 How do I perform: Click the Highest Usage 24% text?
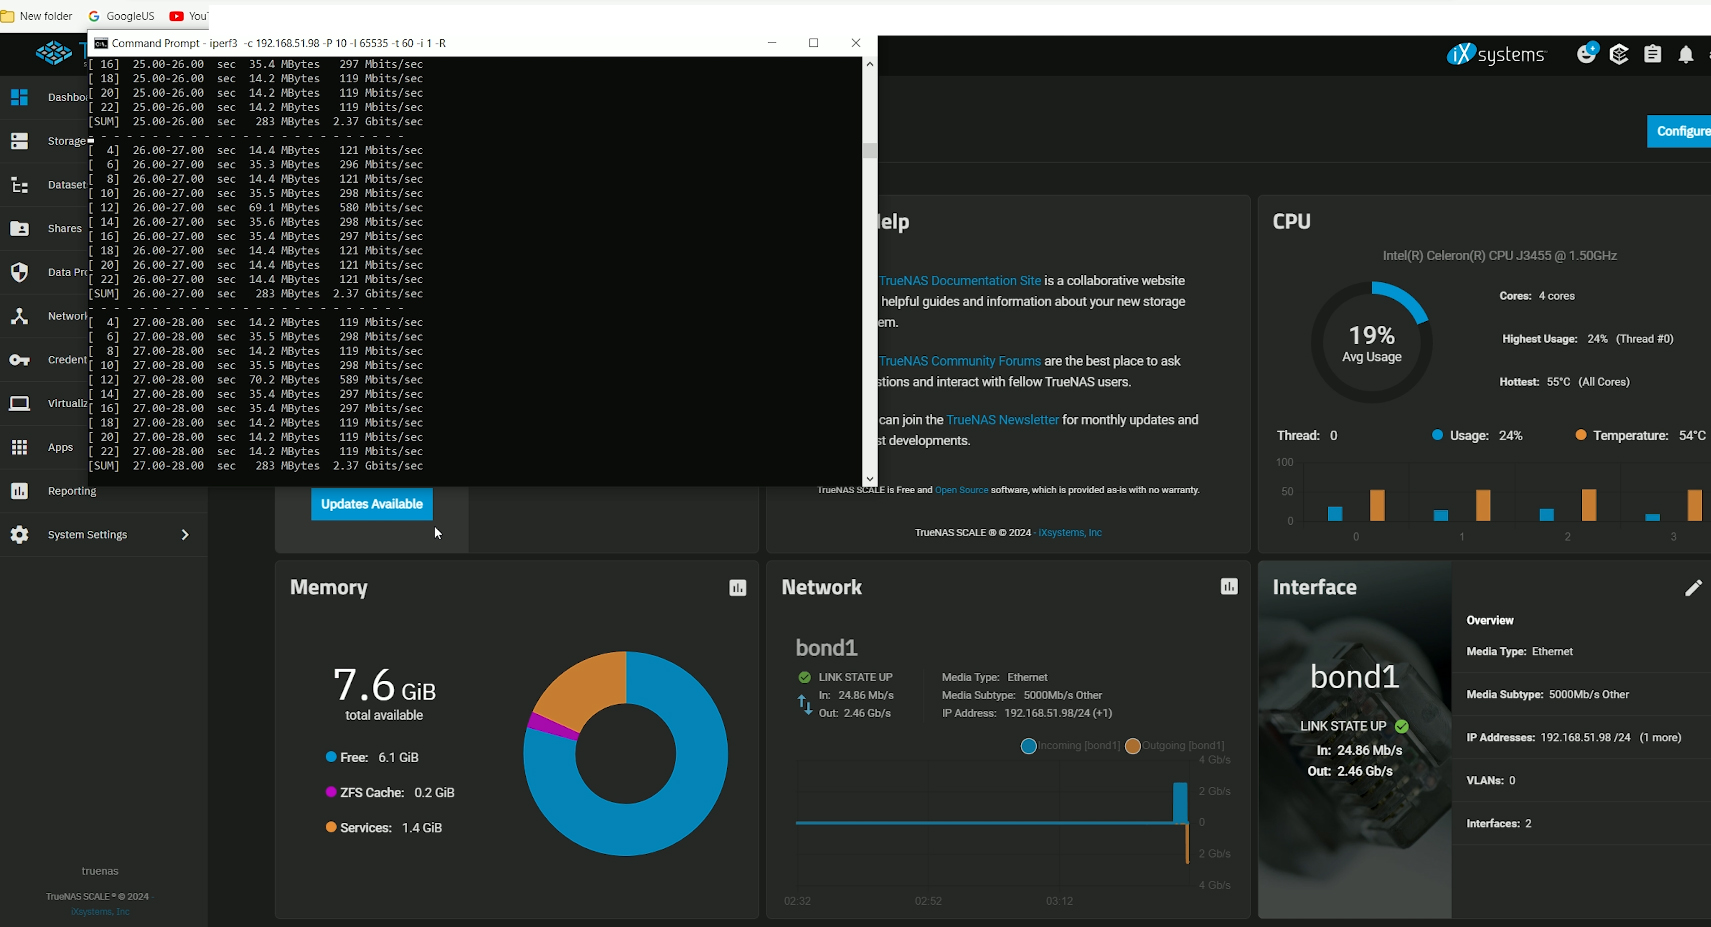[x=1588, y=339]
